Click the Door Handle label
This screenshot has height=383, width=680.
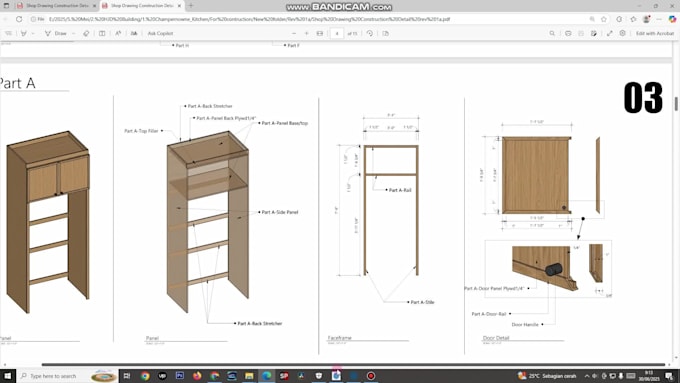click(x=525, y=324)
